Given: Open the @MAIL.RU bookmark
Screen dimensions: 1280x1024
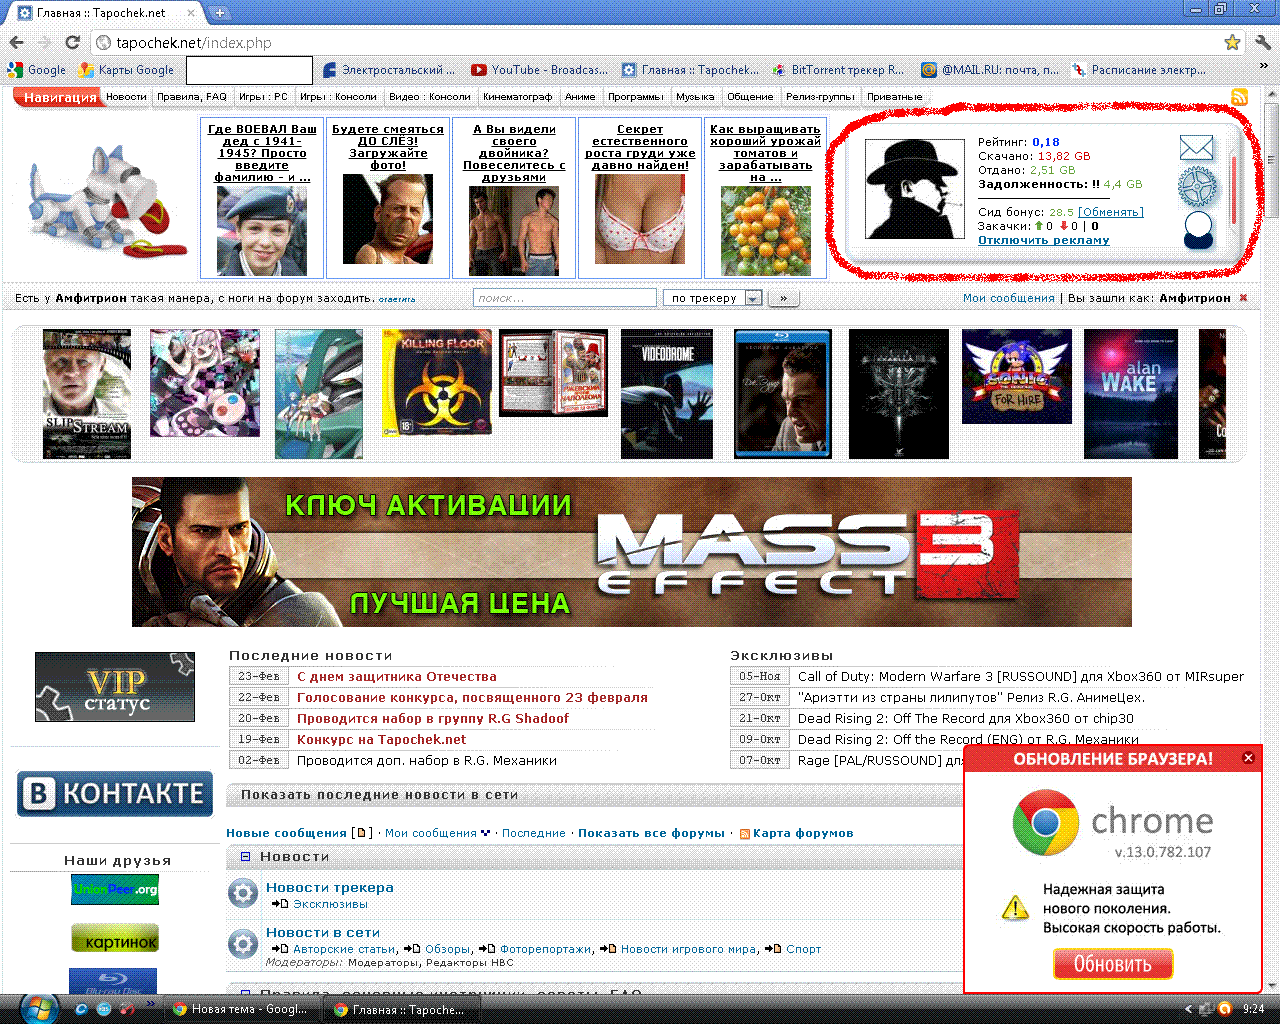Looking at the screenshot, I should click(990, 70).
